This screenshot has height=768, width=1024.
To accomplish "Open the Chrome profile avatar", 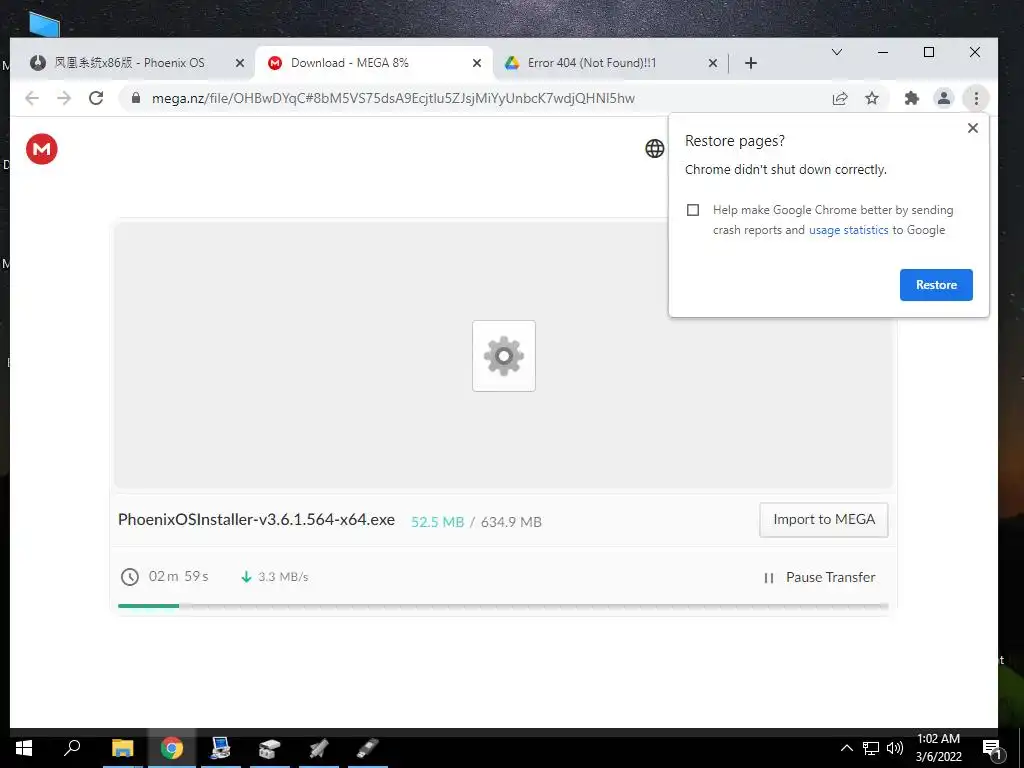I will click(x=944, y=98).
